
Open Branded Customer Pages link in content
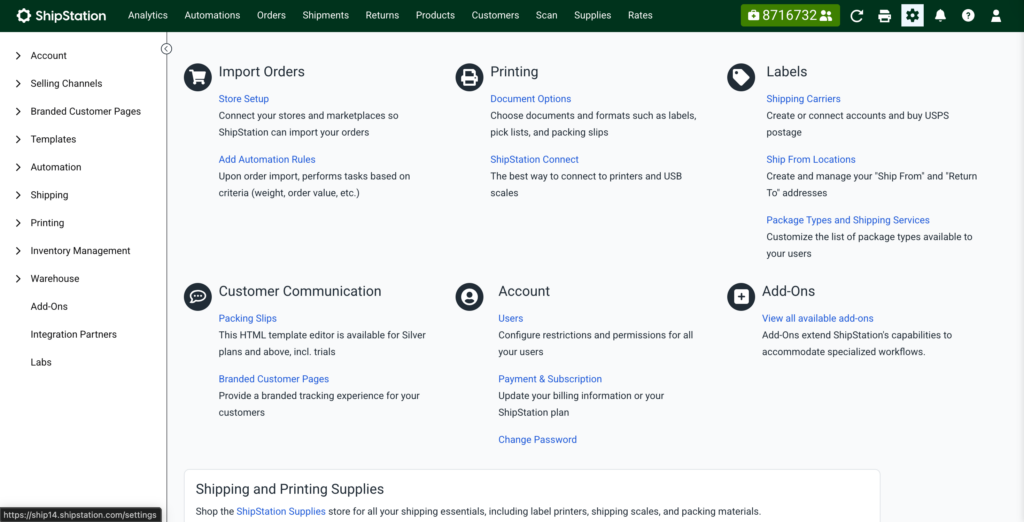coord(274,379)
